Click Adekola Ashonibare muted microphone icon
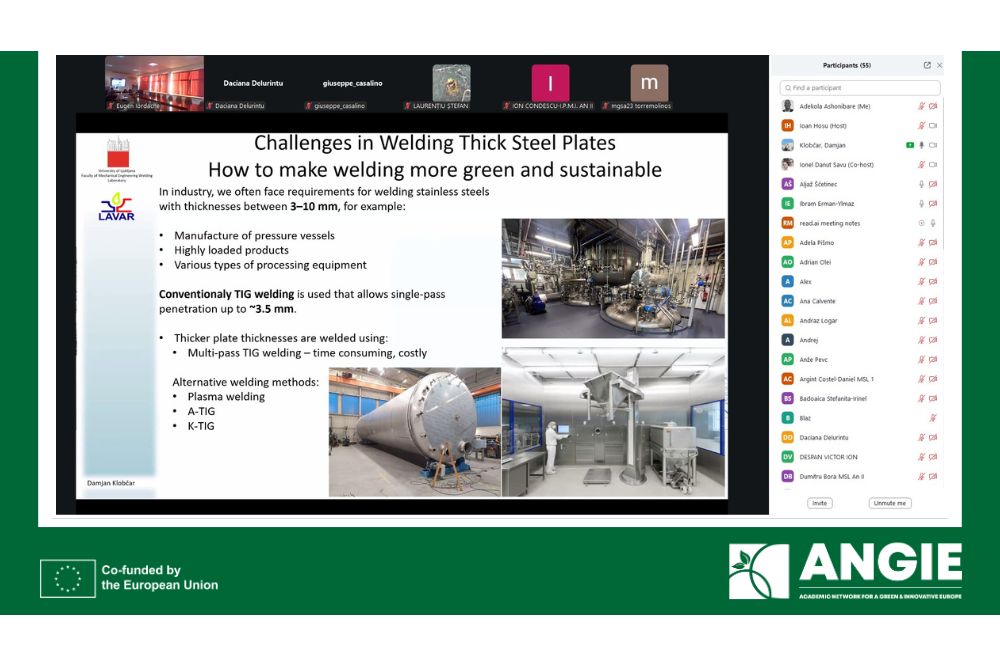 click(x=922, y=106)
